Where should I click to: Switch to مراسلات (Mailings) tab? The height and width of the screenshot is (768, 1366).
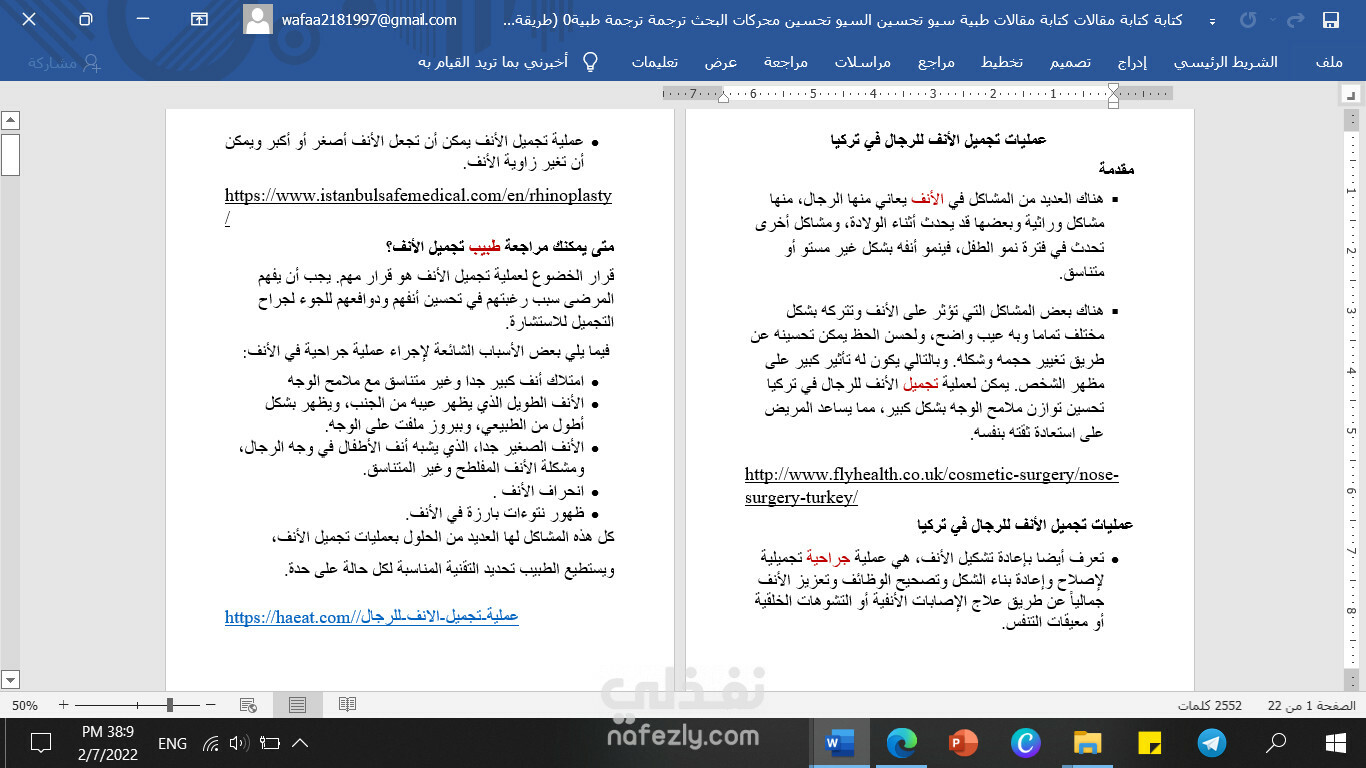pyautogui.click(x=863, y=62)
